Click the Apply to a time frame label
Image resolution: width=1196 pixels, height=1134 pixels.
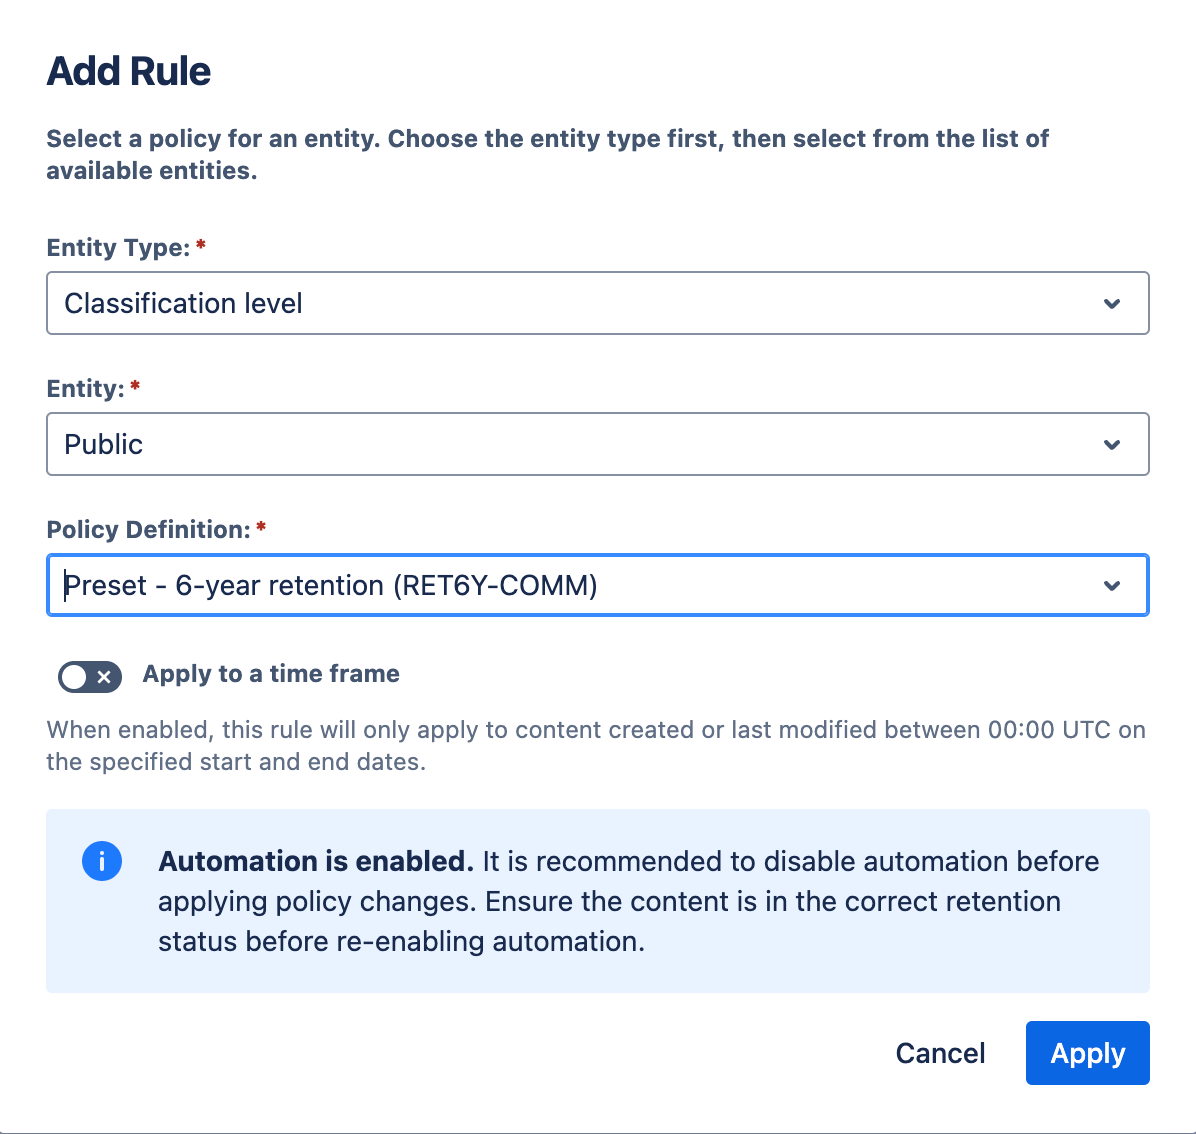coord(270,674)
